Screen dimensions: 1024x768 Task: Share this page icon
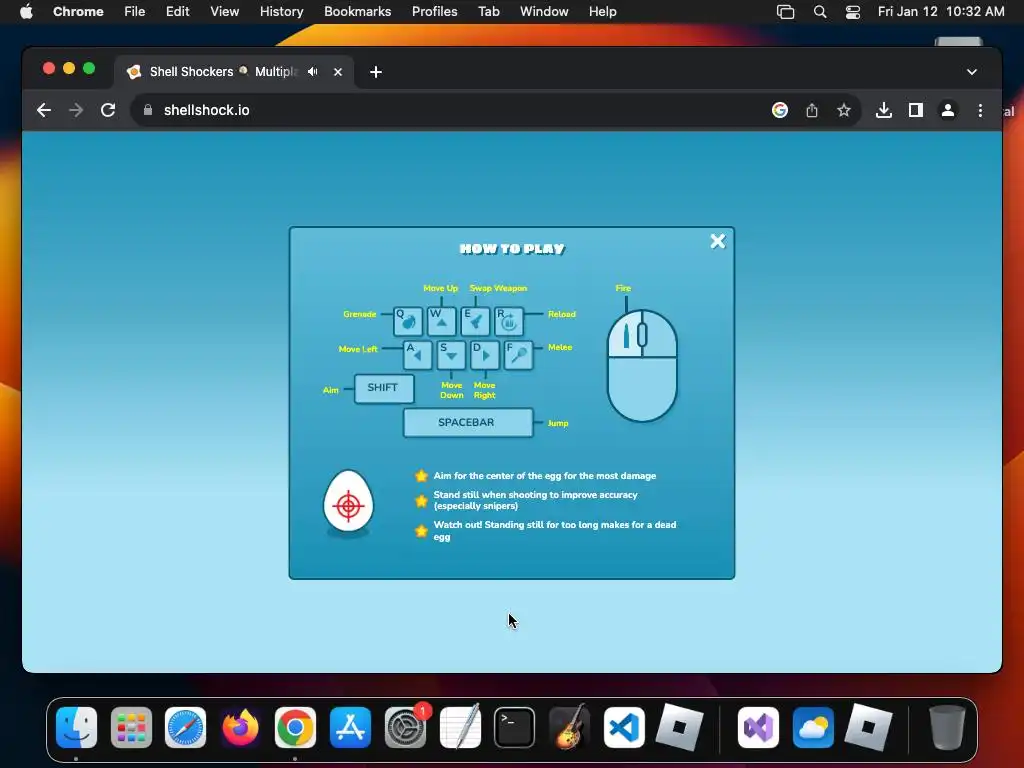tap(812, 110)
